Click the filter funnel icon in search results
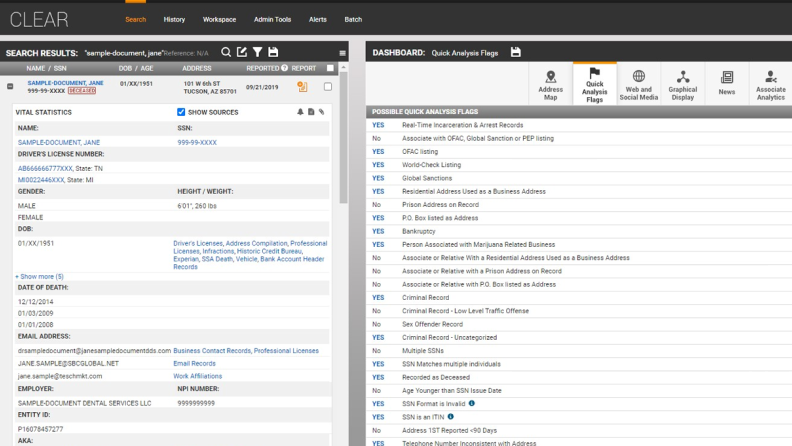 pos(257,52)
